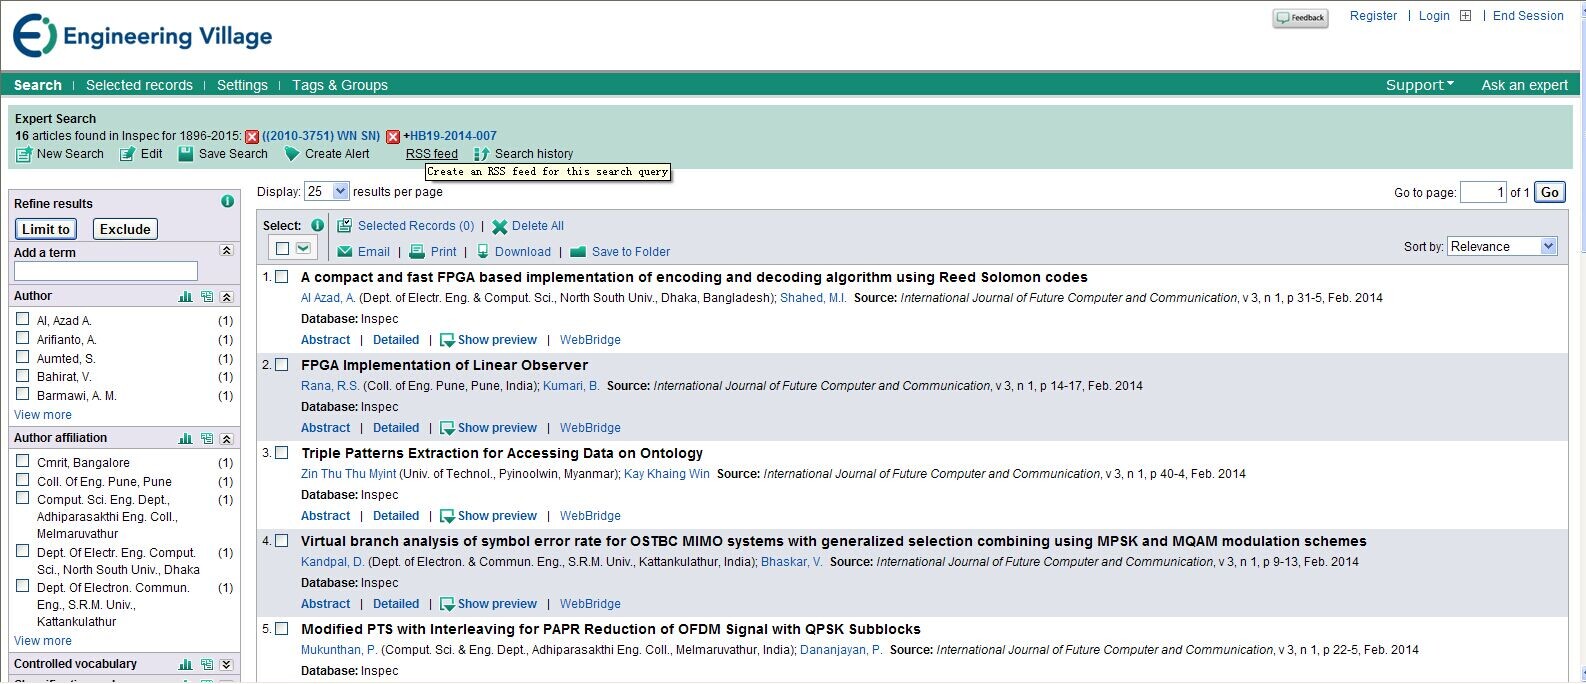This screenshot has width=1586, height=684.
Task: Click the Exclude button
Action: pyautogui.click(x=125, y=229)
